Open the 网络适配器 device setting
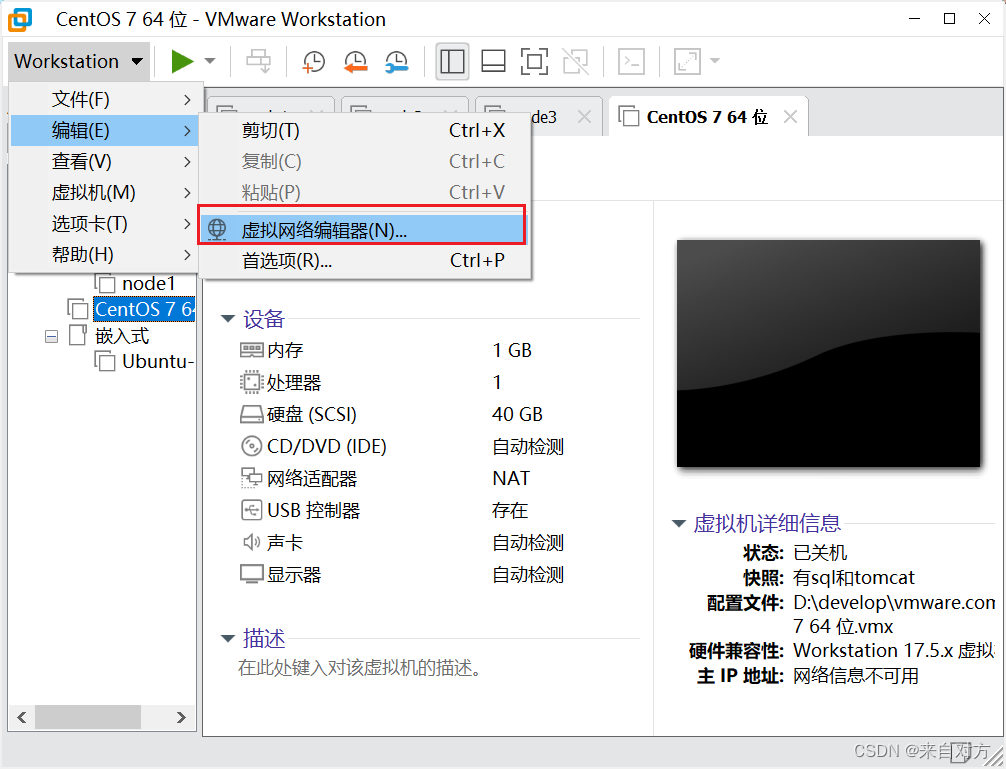 pyautogui.click(x=312, y=478)
